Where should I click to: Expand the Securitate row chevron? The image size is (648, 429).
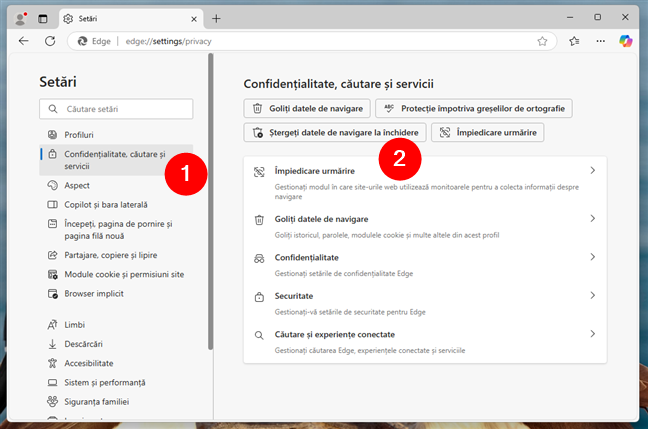593,295
